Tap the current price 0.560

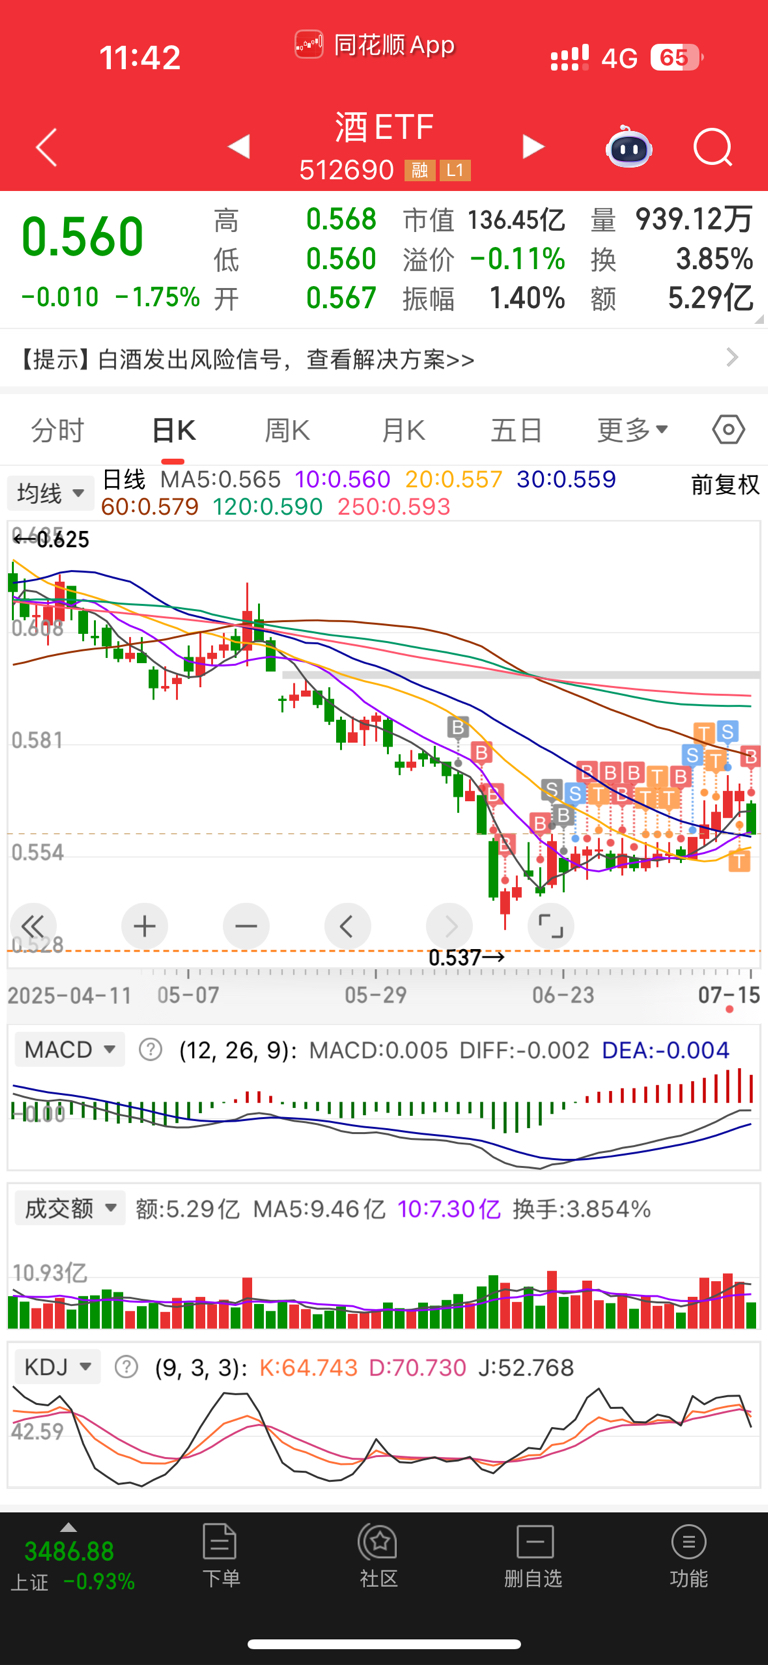click(83, 238)
